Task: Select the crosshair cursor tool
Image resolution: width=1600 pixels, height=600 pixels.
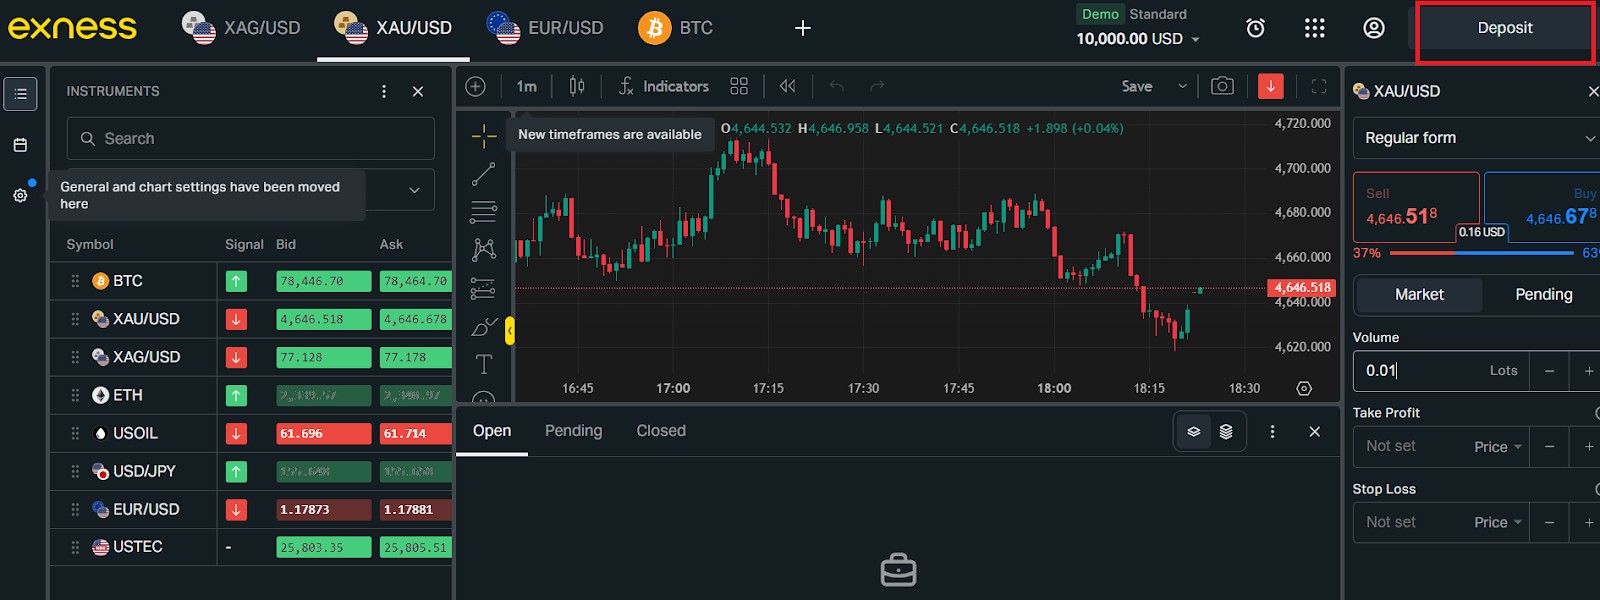Action: (484, 135)
